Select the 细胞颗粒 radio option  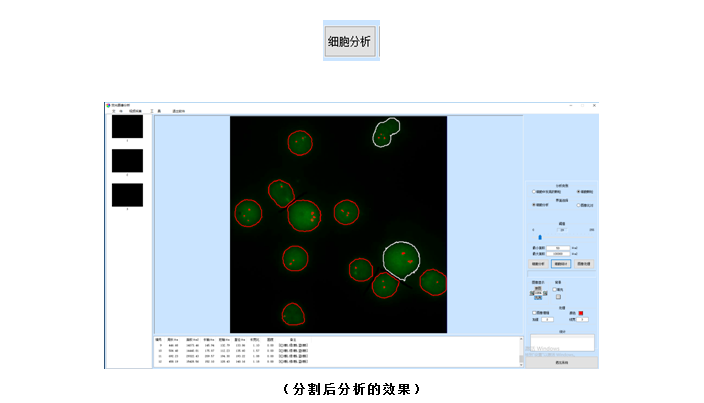tap(579, 191)
